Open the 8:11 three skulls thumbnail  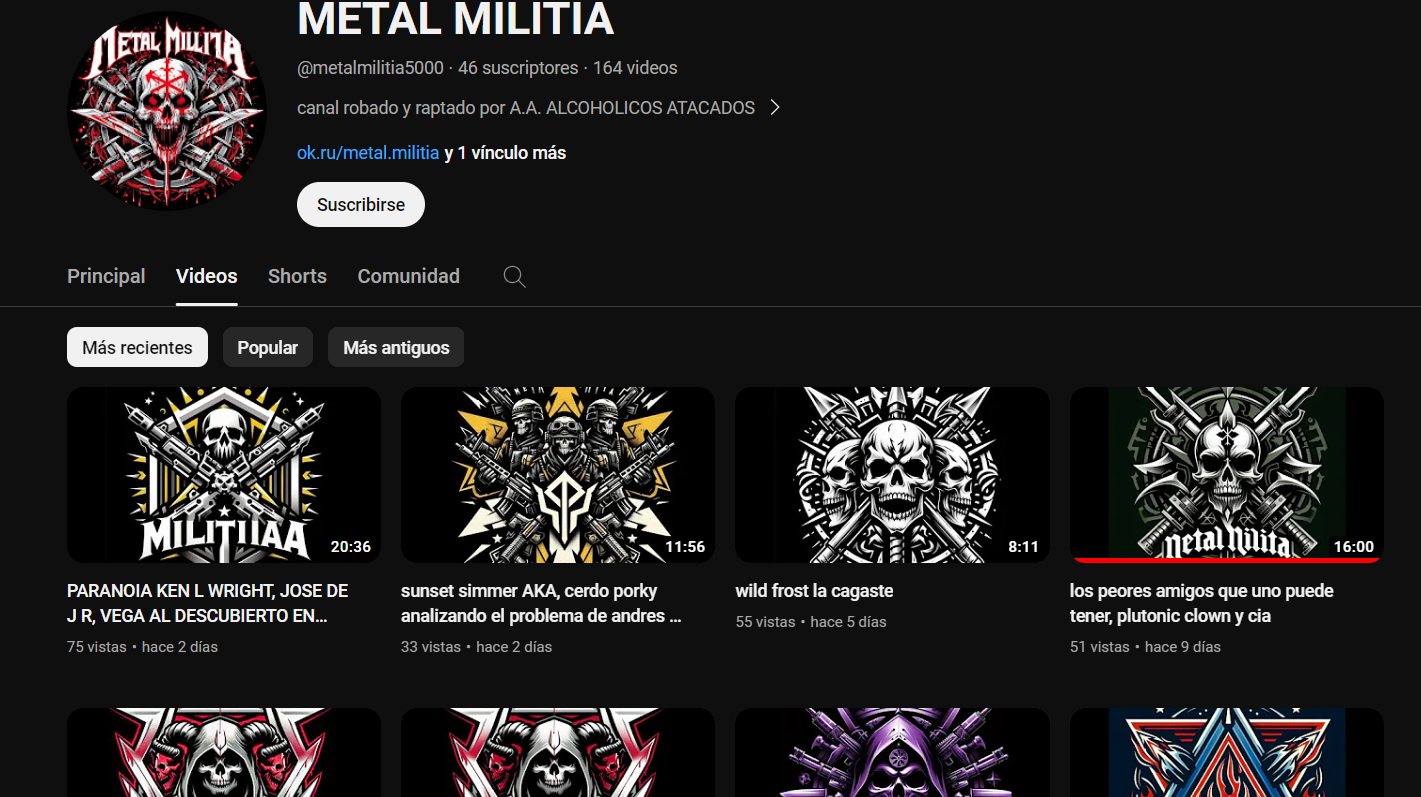pyautogui.click(x=892, y=475)
